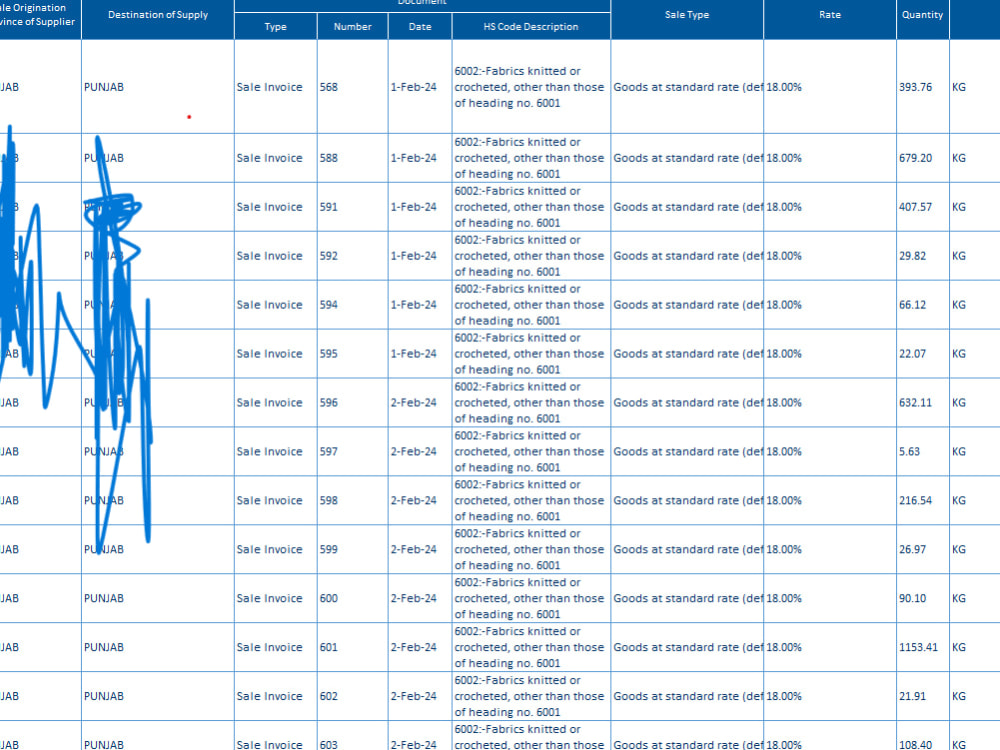The width and height of the screenshot is (1000, 750).
Task: Click the Rate column header
Action: pyautogui.click(x=830, y=15)
